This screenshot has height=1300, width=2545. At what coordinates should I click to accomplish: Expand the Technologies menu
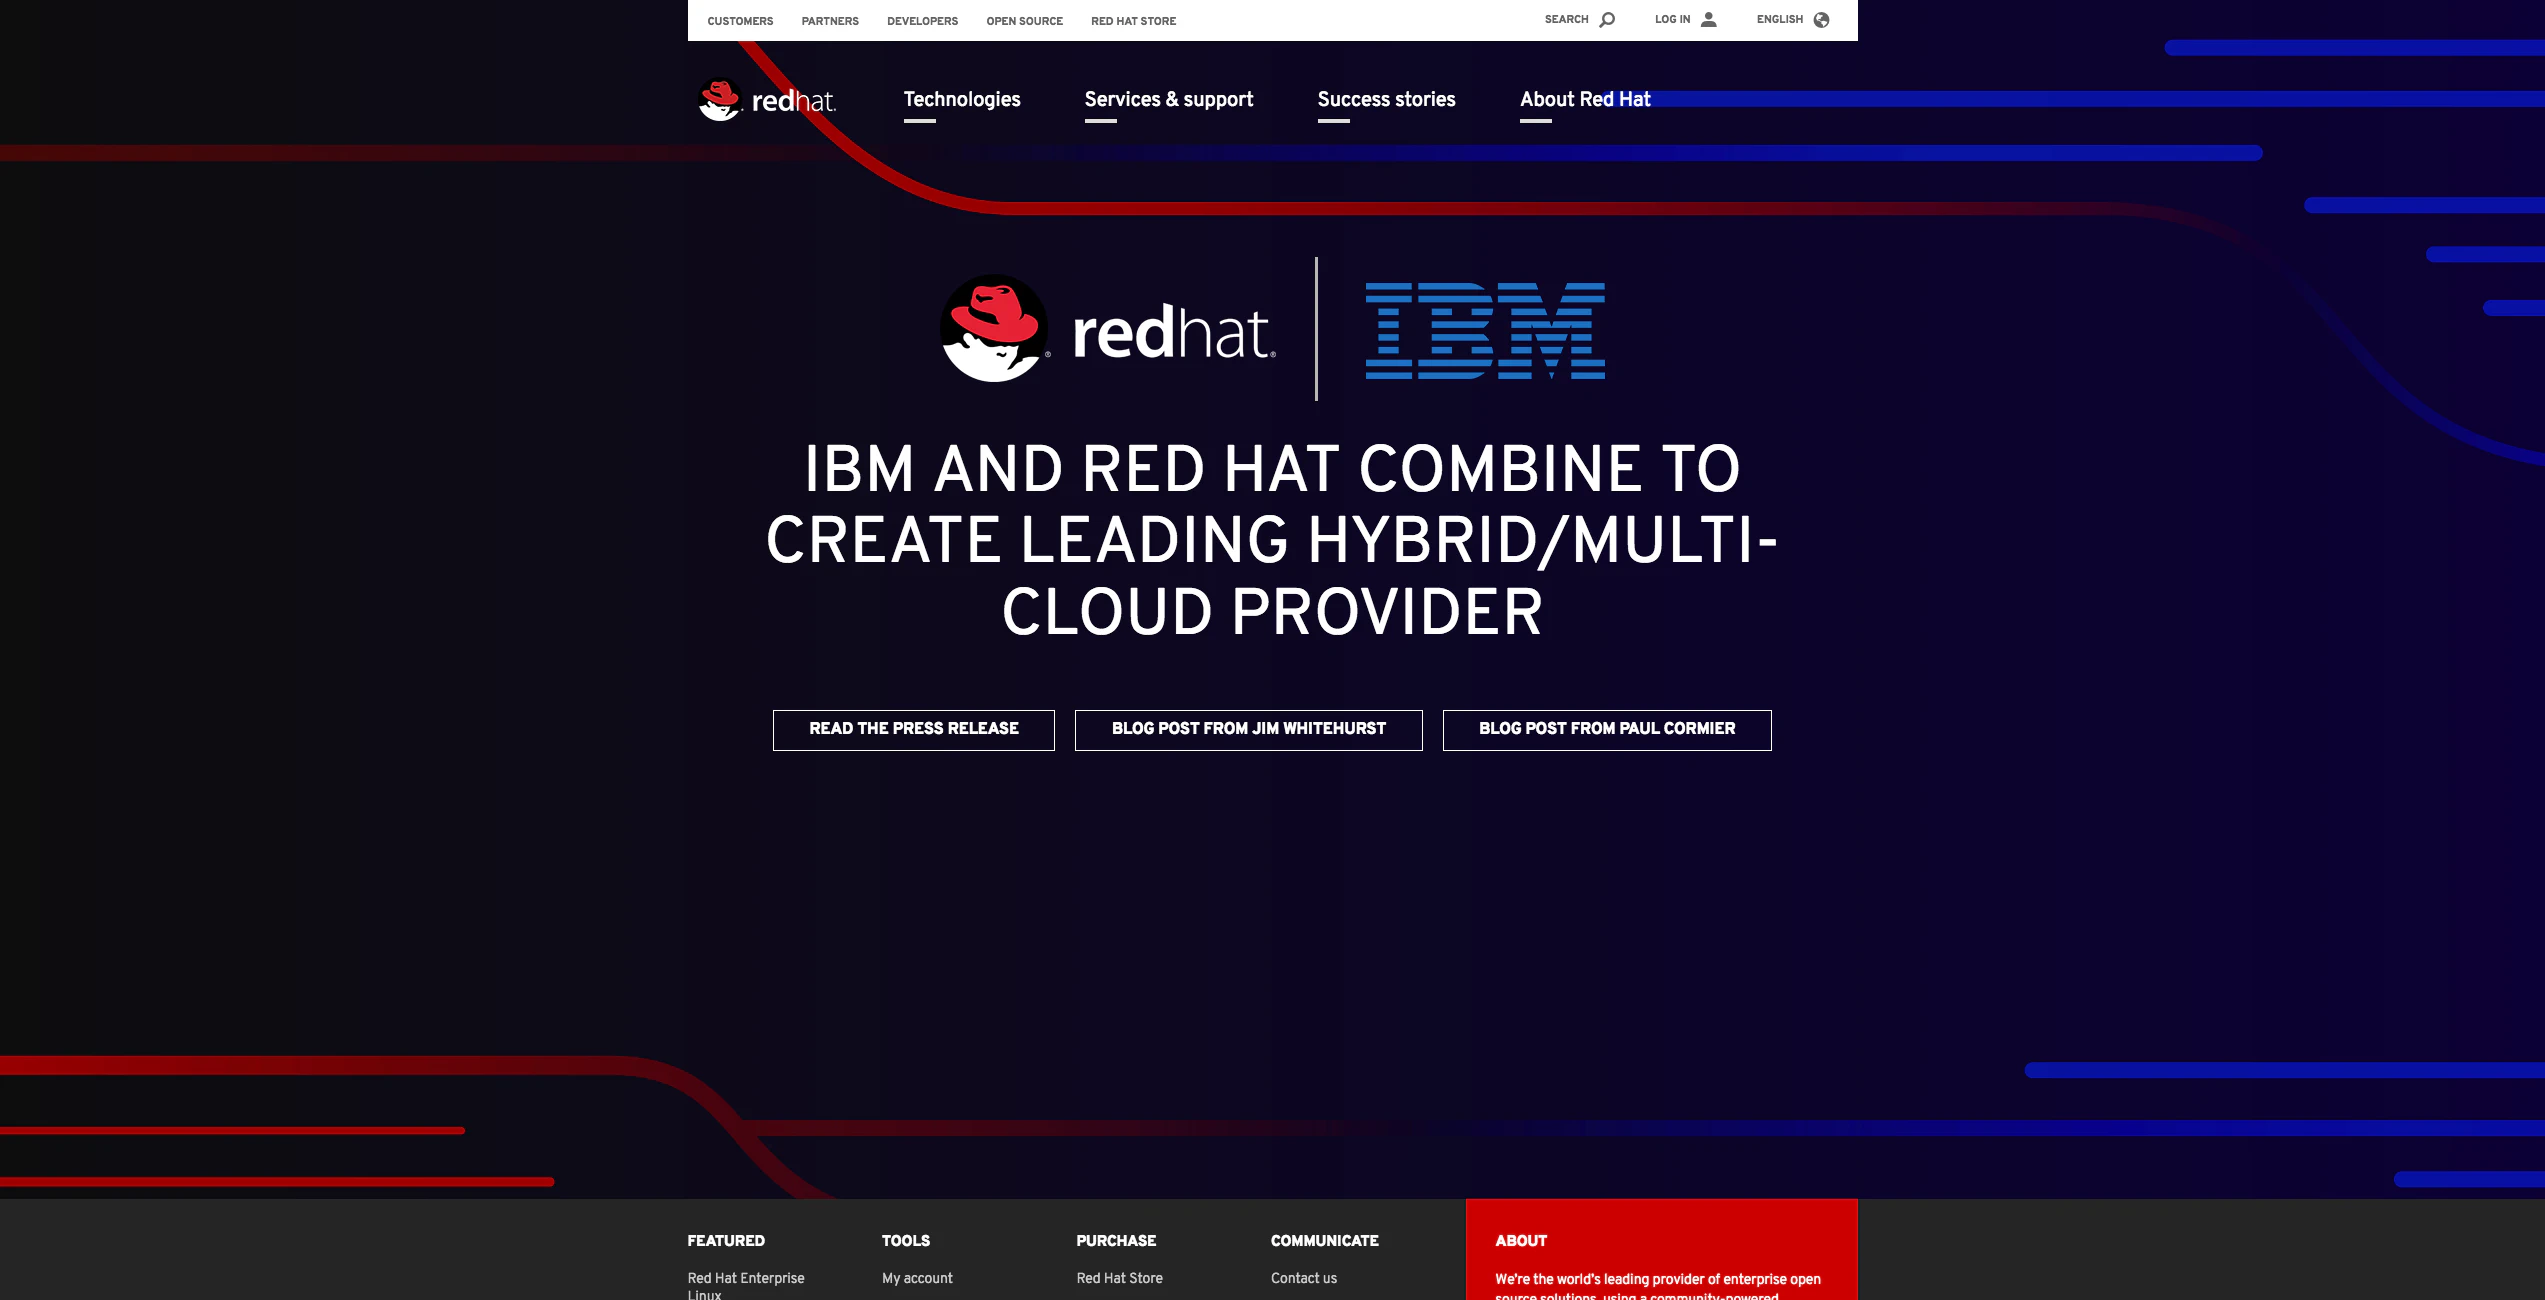point(962,100)
